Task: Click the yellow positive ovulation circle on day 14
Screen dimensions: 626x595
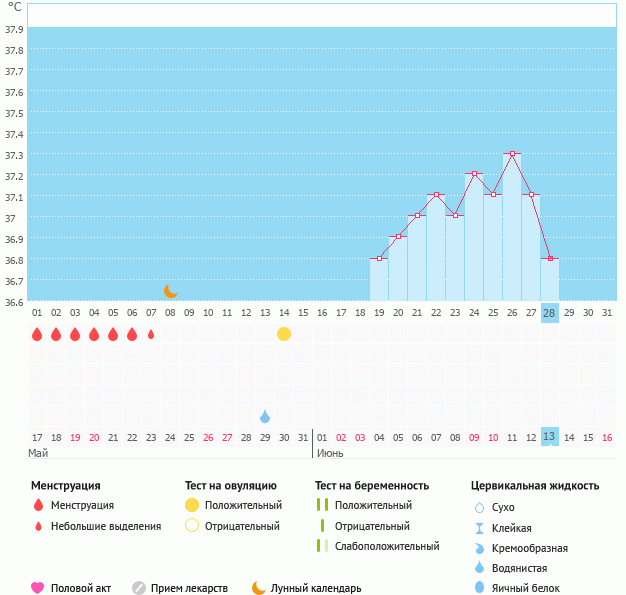Action: tap(284, 334)
